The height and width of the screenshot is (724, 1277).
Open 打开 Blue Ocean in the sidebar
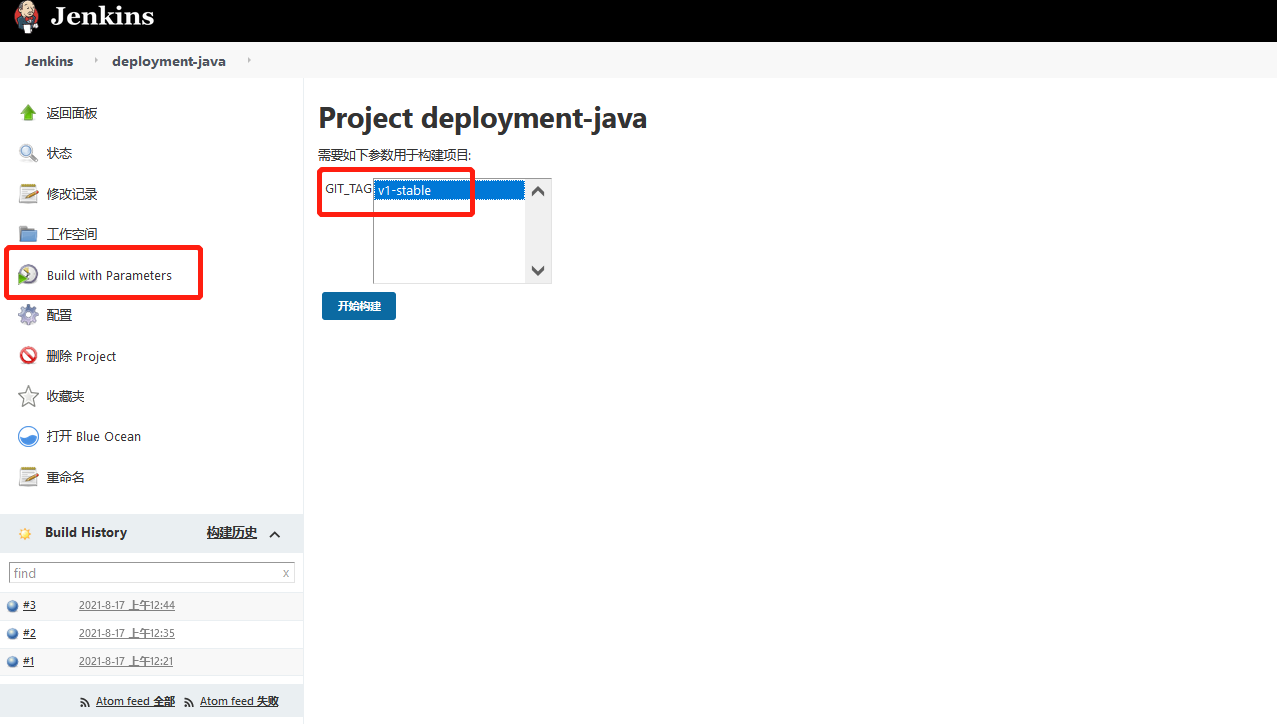[94, 436]
